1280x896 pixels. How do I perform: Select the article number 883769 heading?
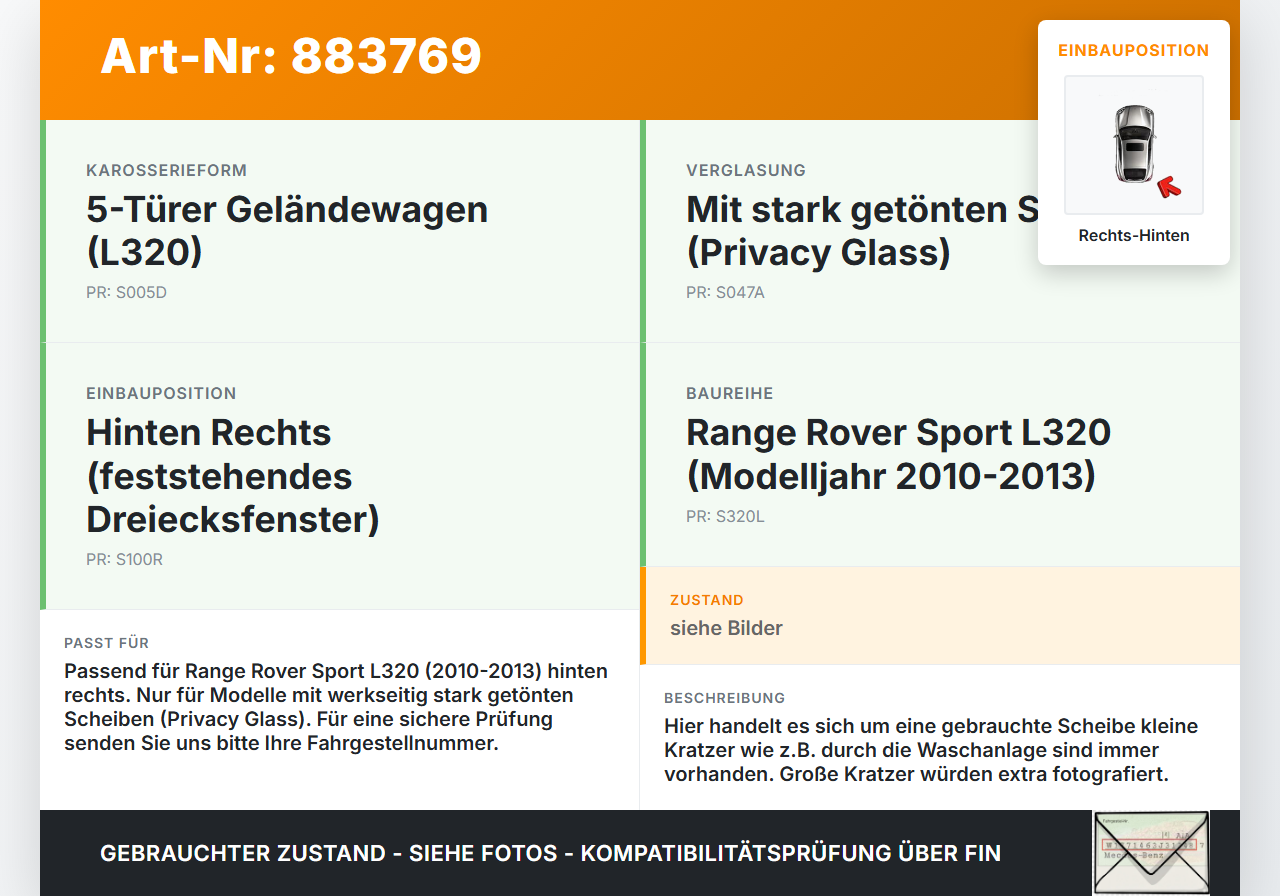point(291,56)
